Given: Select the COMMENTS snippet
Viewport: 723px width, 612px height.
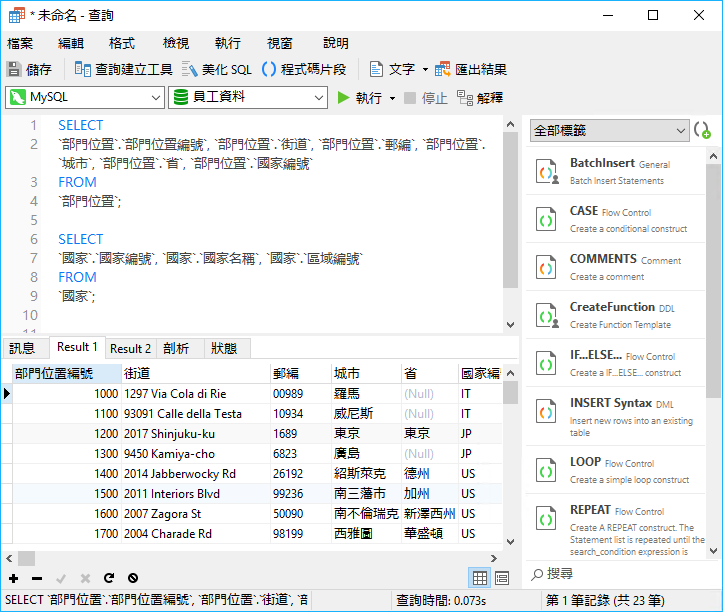Looking at the screenshot, I should point(616,267).
